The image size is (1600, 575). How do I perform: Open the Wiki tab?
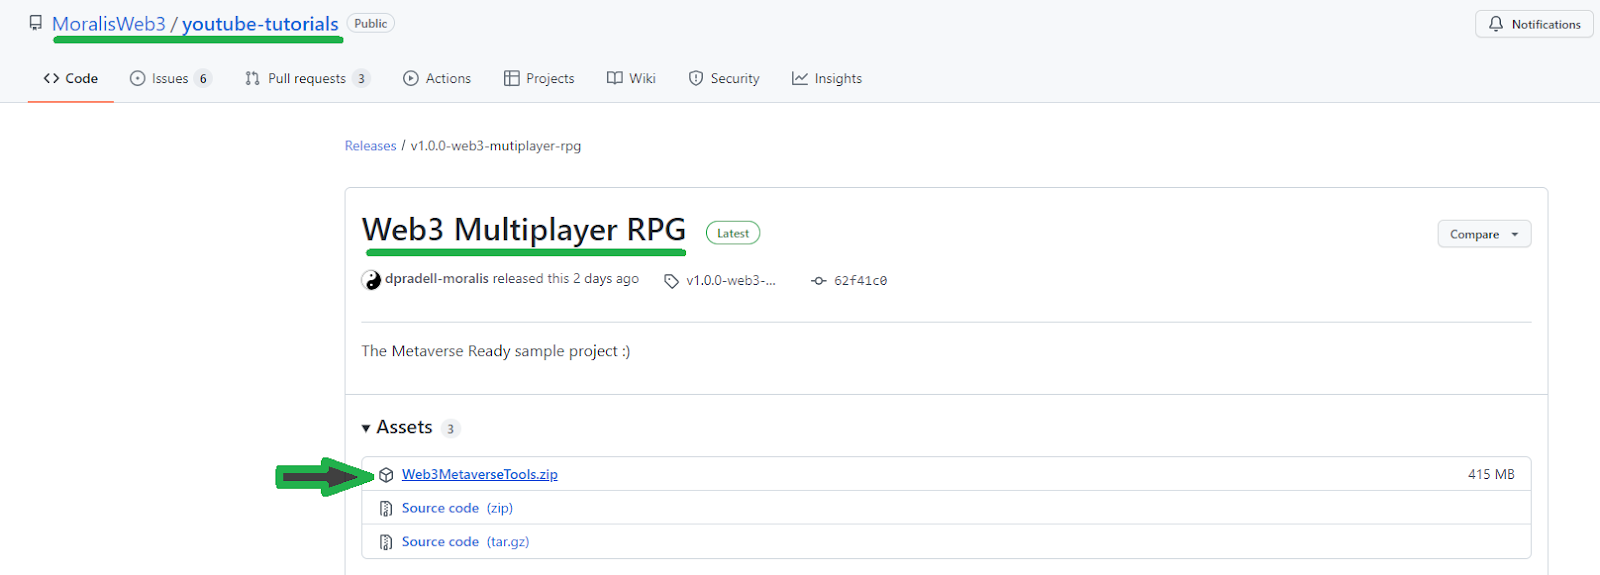(631, 78)
